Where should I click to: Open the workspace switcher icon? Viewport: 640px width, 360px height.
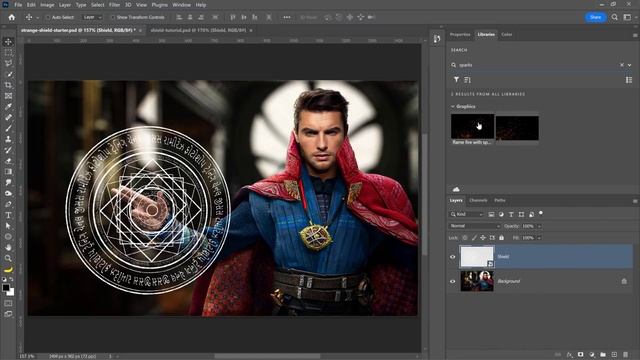coord(627,17)
